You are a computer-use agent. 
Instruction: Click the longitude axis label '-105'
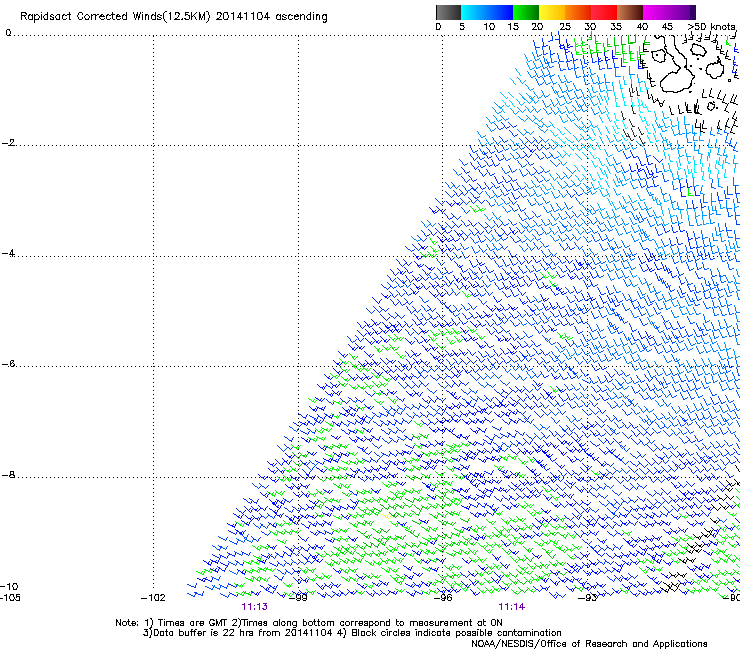point(10,598)
